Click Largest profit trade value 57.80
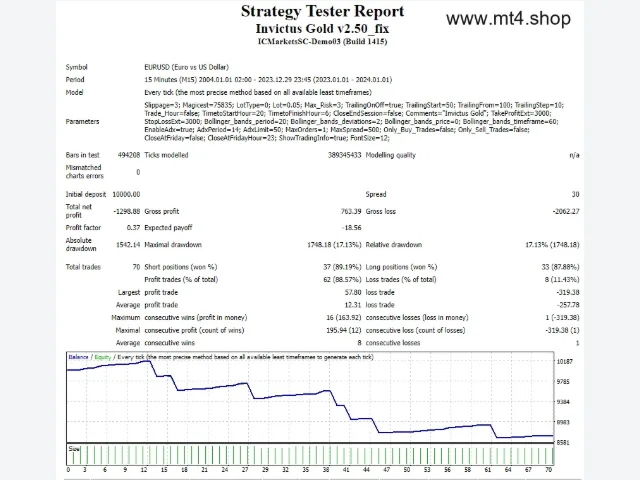Image resolution: width=640 pixels, height=480 pixels. tap(353, 292)
